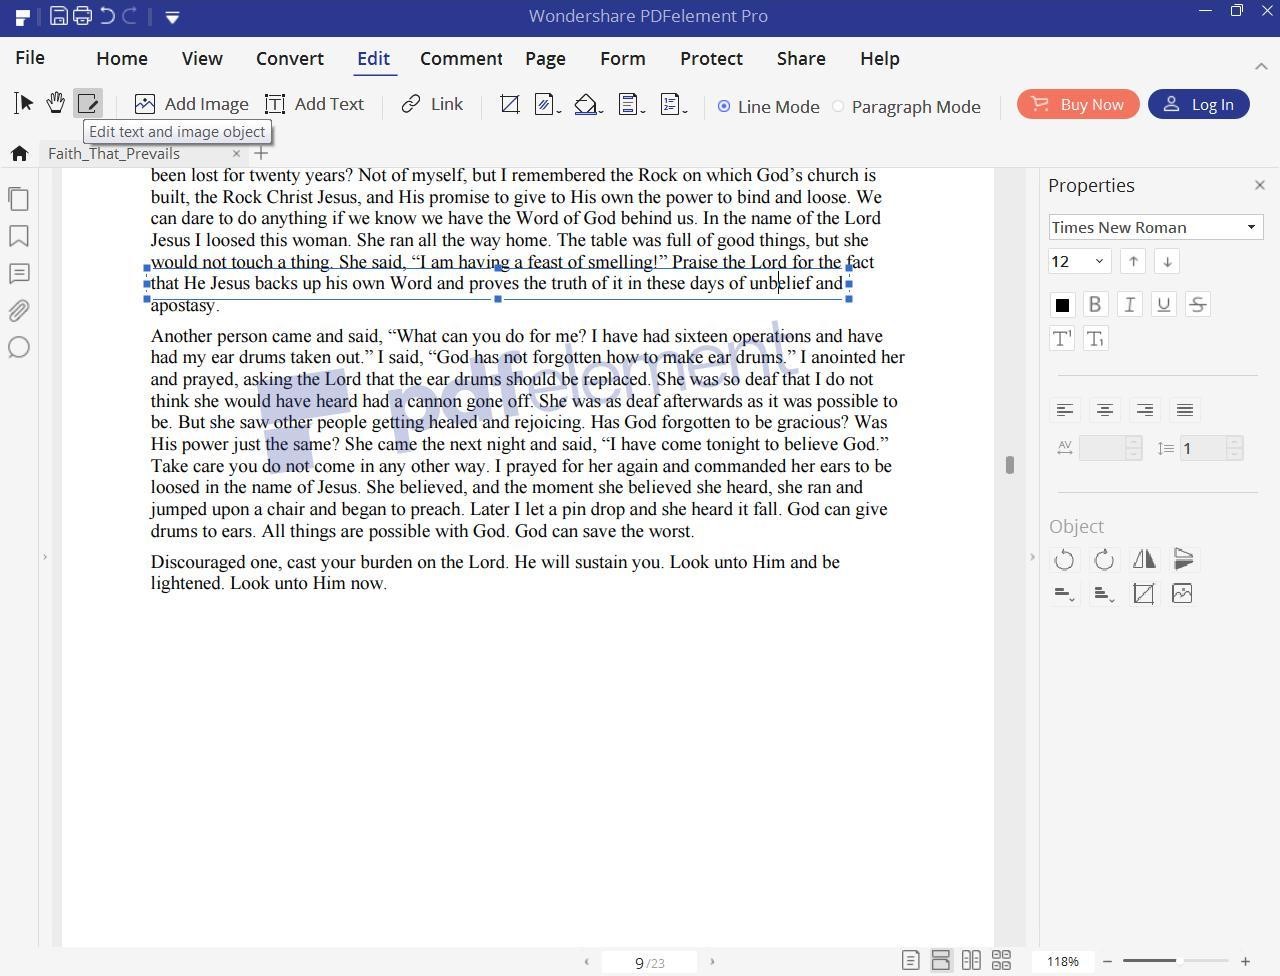1280x976 pixels.
Task: Expand the watermark tool dropdown arrow
Action: click(558, 112)
